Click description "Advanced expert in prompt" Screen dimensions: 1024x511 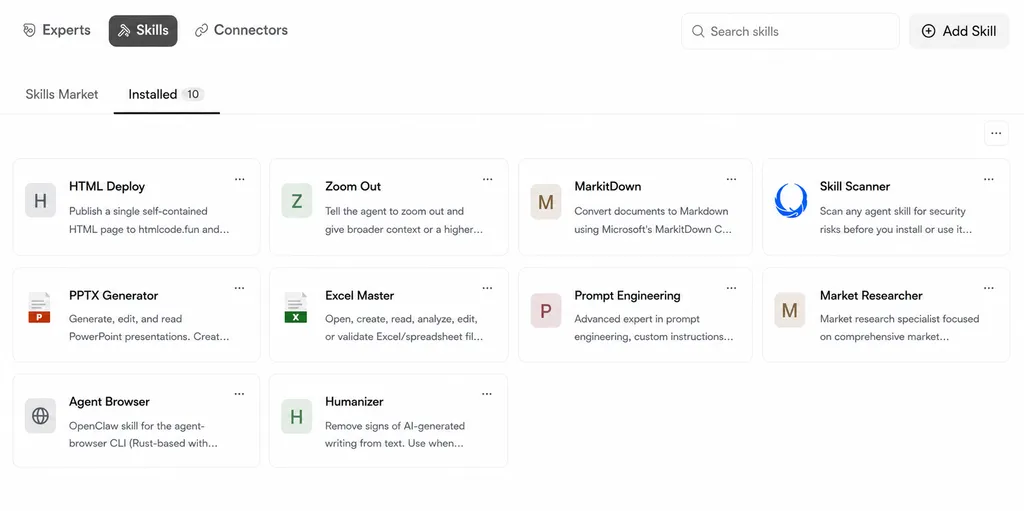click(637, 319)
